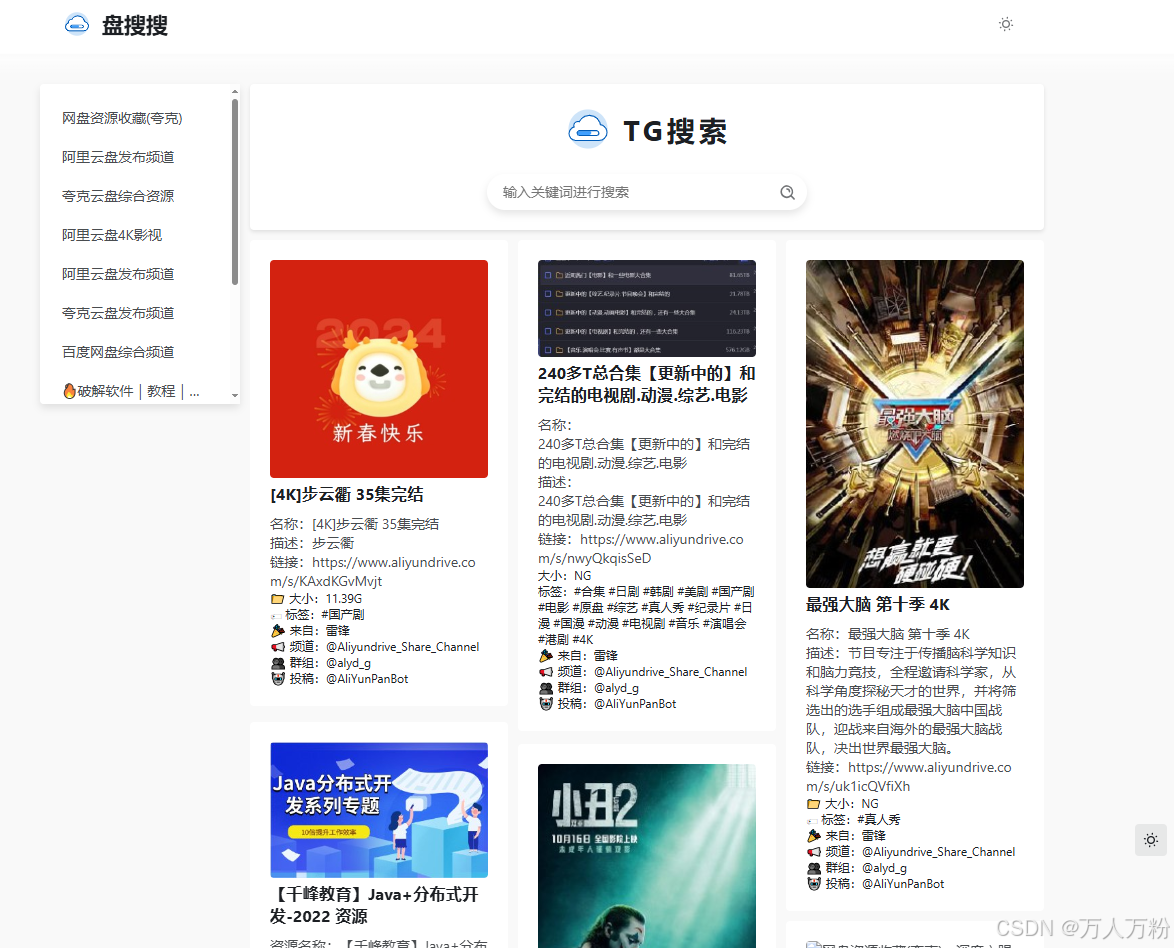The image size is (1174, 948).
Task: Open the 最强大脑 poster thumbnail
Action: [914, 423]
